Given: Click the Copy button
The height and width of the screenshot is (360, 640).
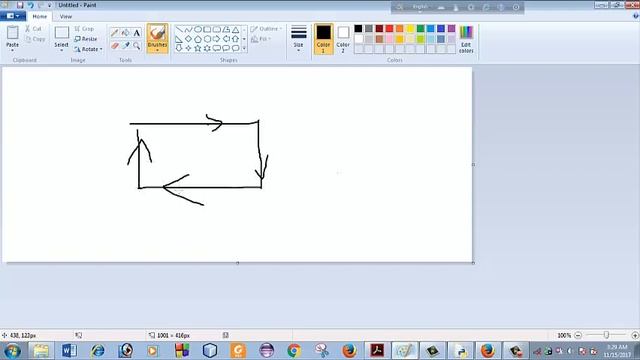Looking at the screenshot, I should 35,39.
